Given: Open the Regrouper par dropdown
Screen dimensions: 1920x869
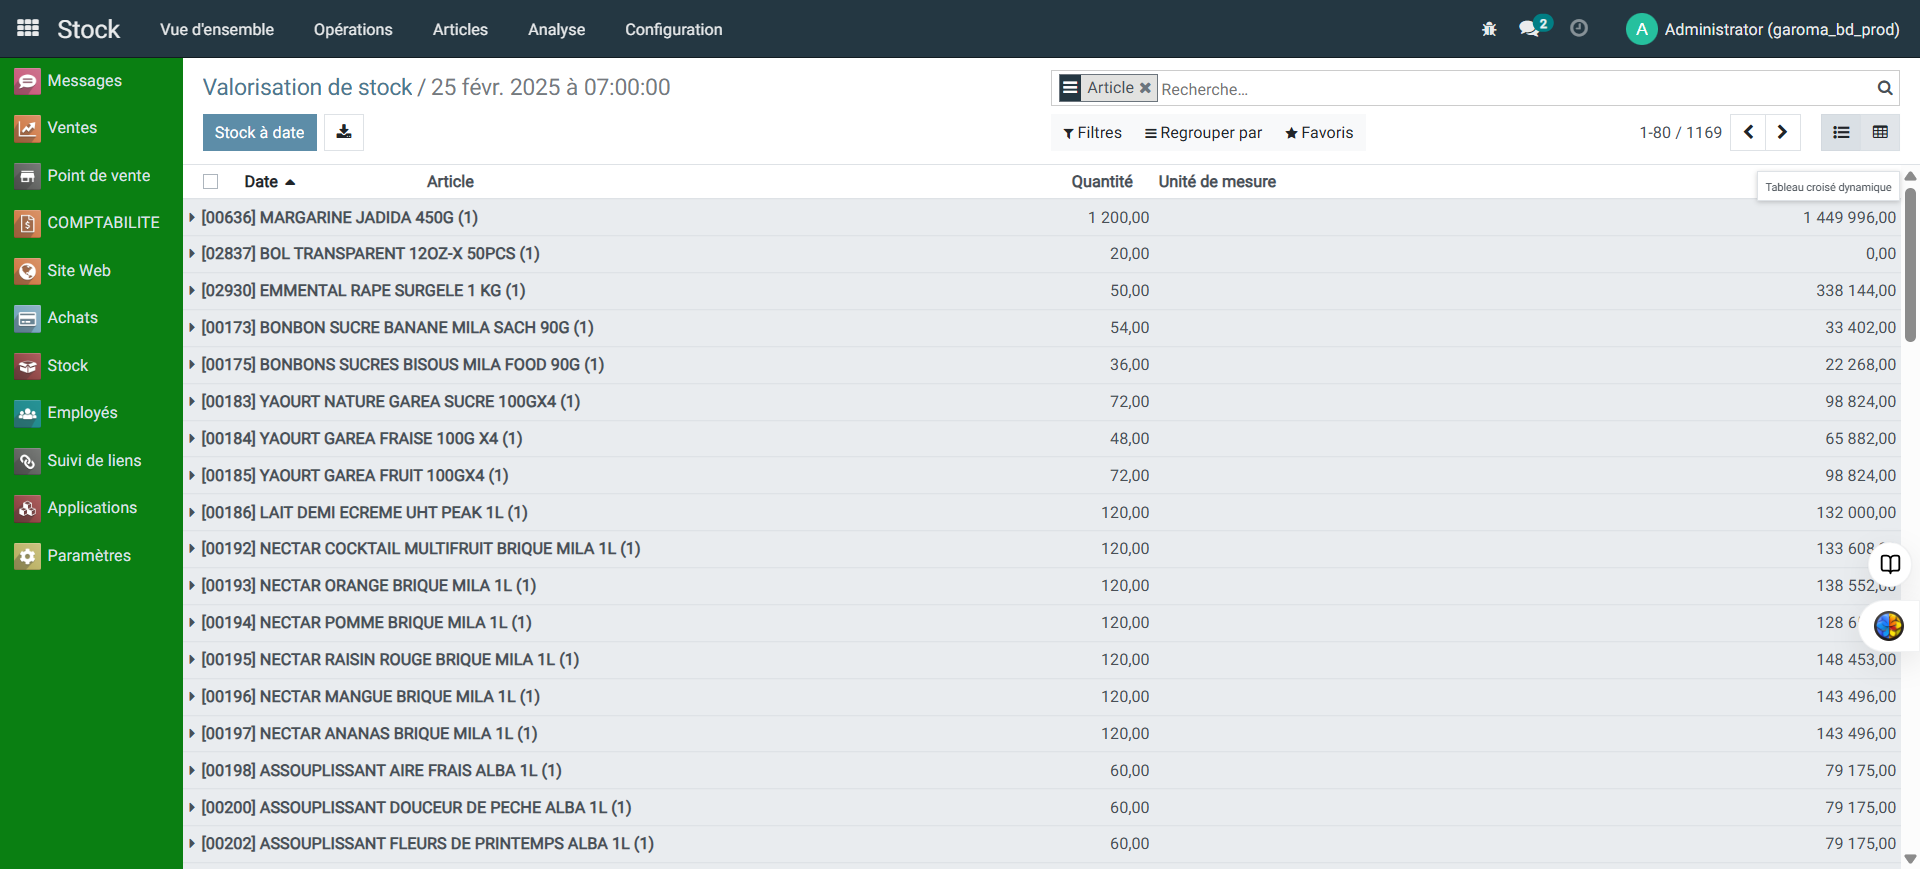Looking at the screenshot, I should [1203, 132].
